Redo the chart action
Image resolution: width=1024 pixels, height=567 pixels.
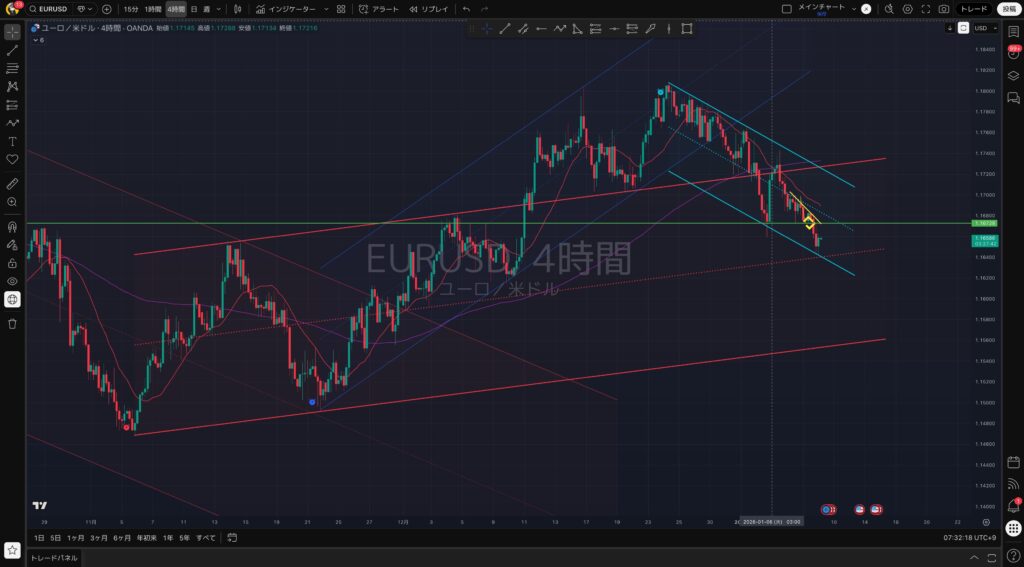coord(484,9)
